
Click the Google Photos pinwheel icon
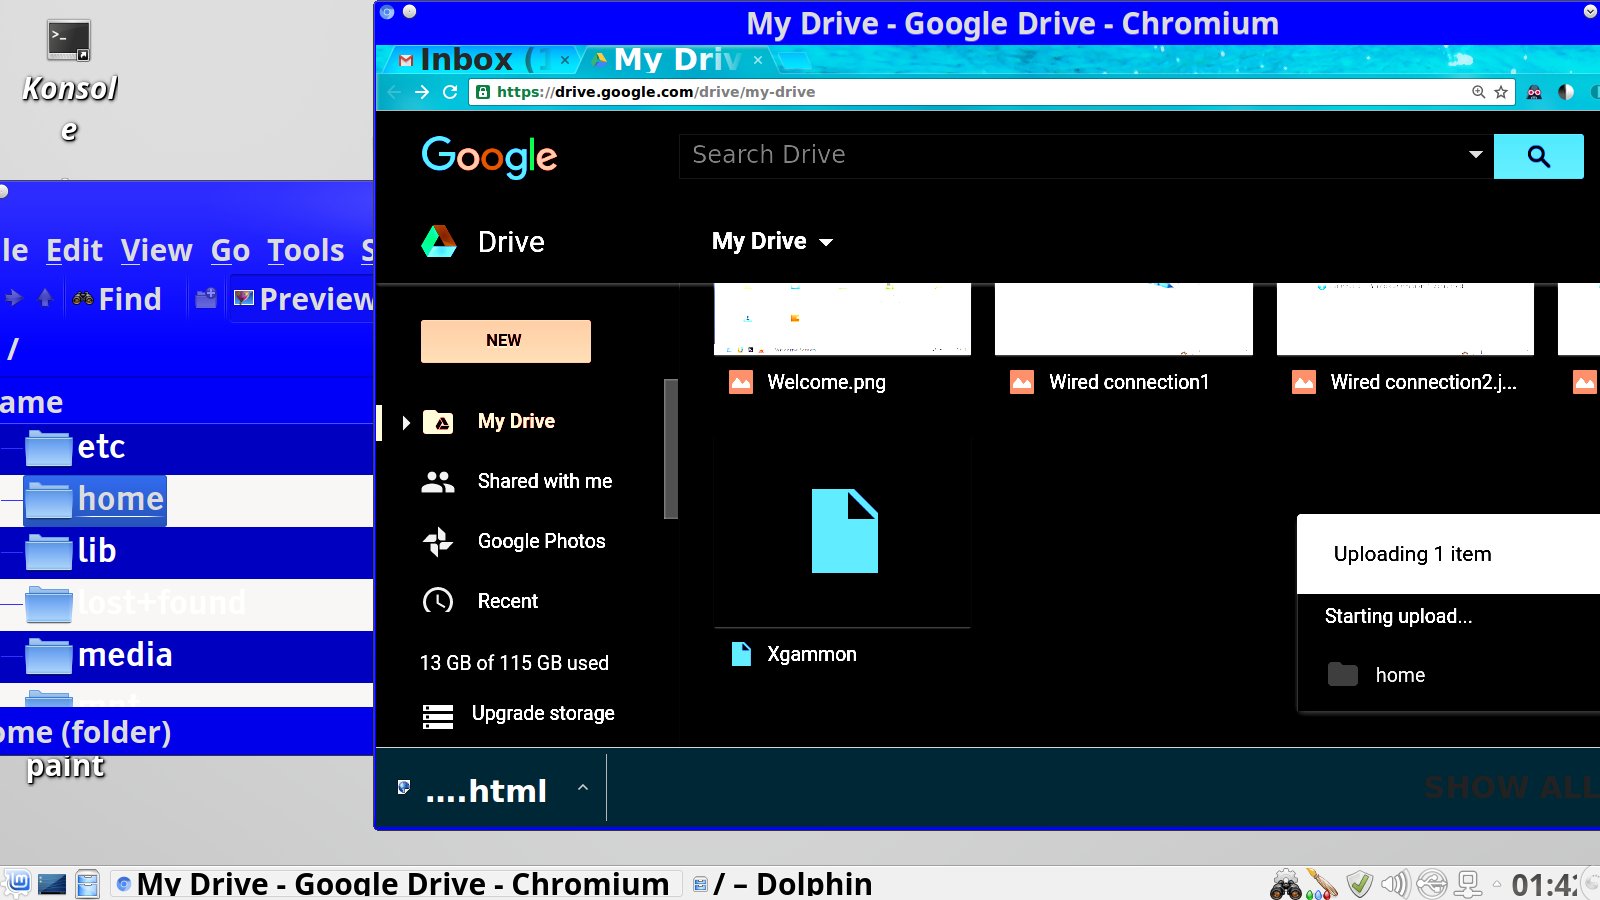click(438, 541)
